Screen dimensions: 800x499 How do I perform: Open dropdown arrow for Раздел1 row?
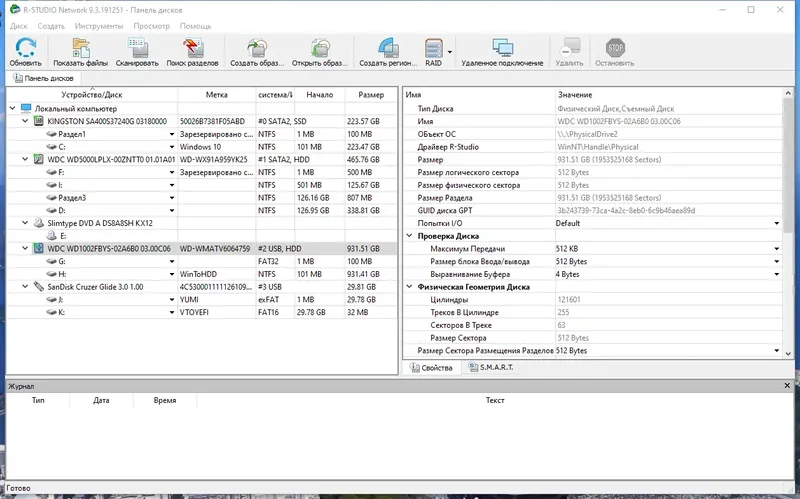(x=172, y=134)
